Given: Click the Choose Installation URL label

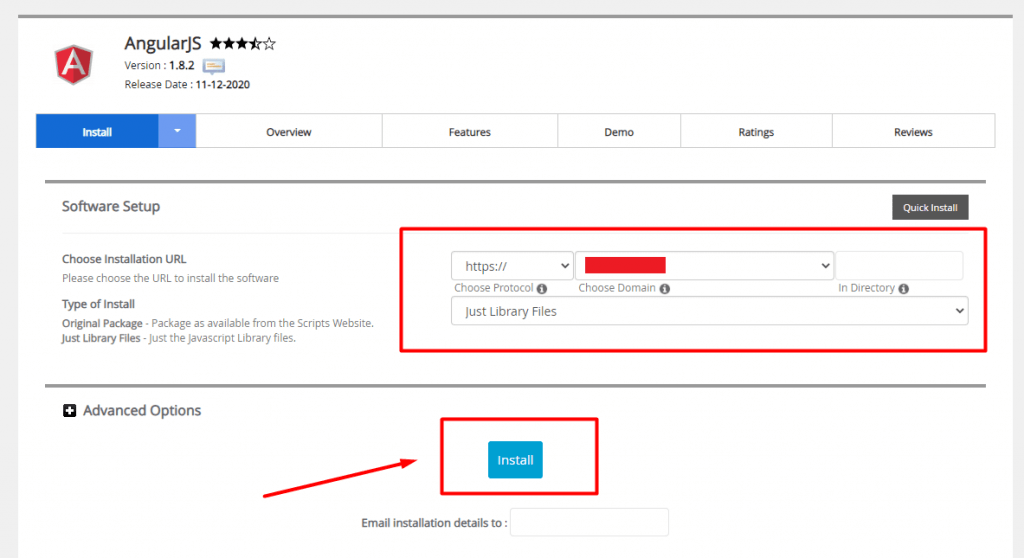Looking at the screenshot, I should pos(124,259).
